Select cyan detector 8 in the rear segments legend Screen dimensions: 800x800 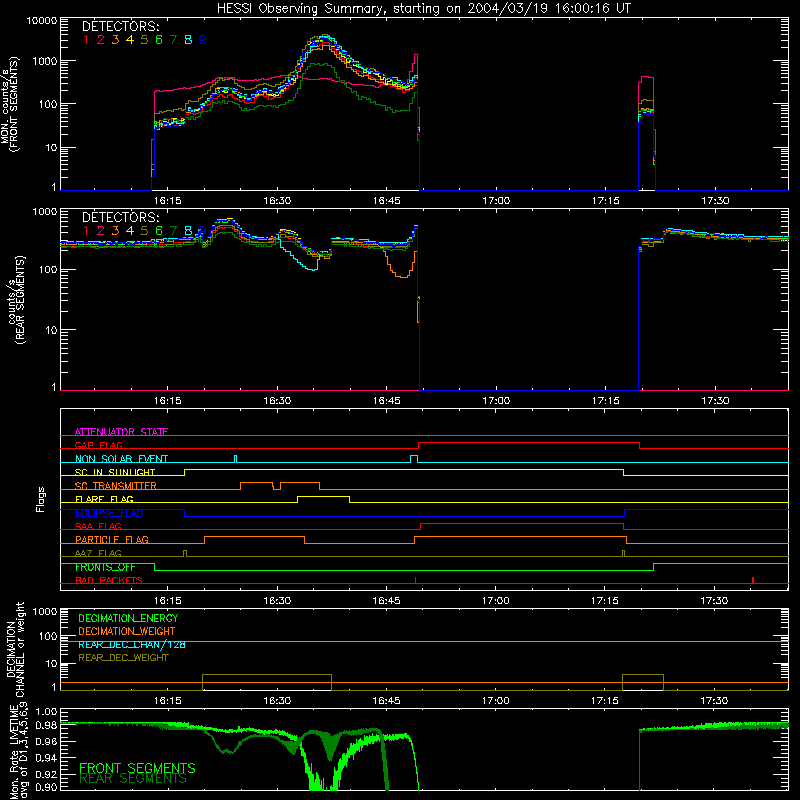188,231
